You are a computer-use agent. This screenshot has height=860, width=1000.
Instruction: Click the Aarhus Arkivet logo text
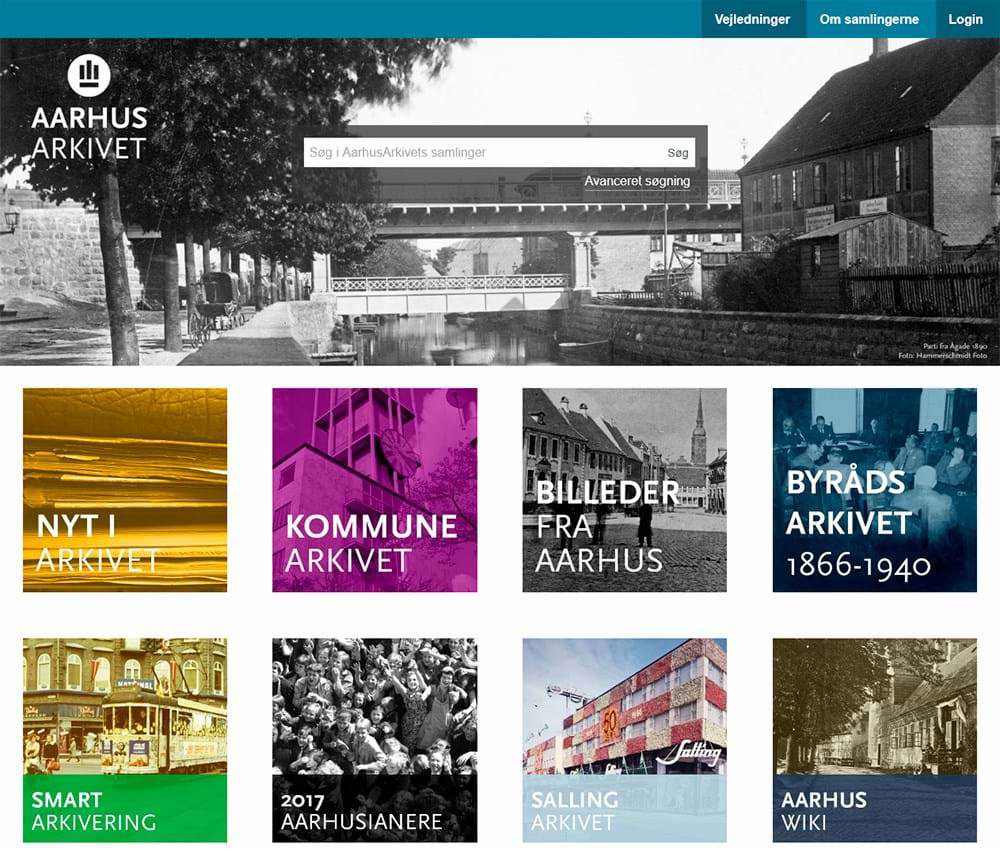[x=89, y=133]
